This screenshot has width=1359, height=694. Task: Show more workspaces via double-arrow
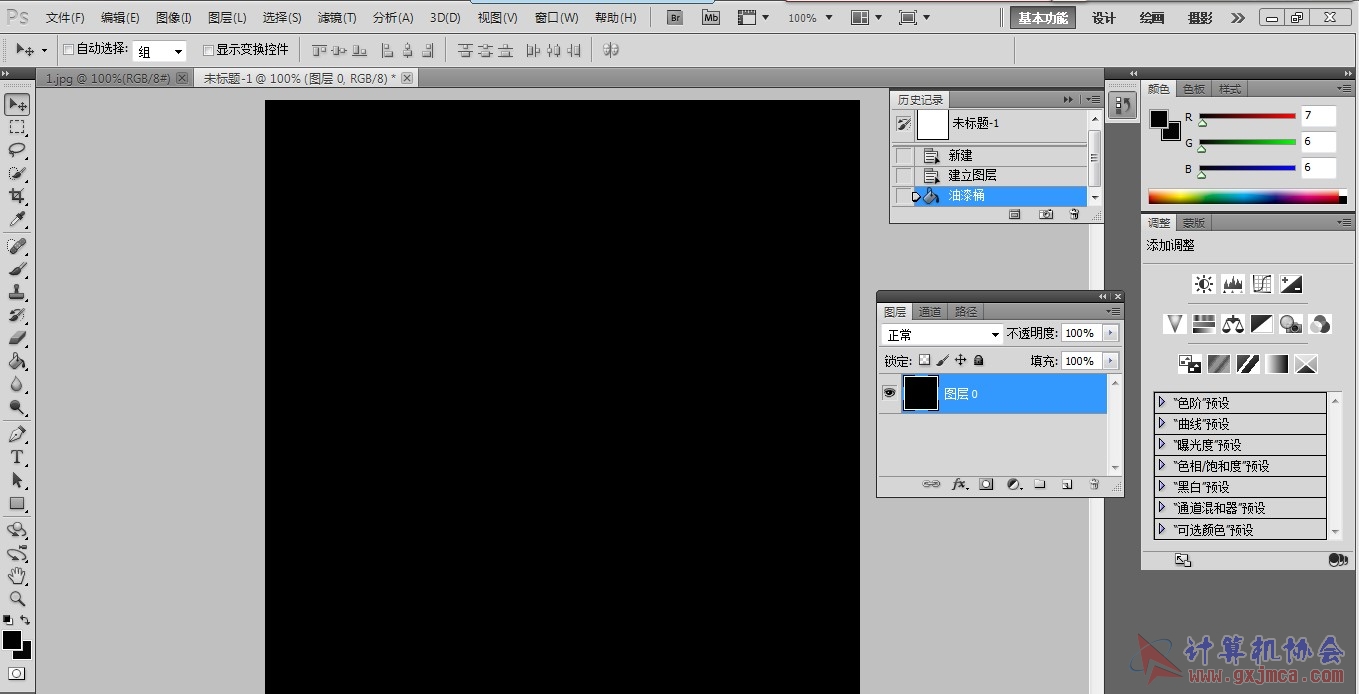point(1238,18)
